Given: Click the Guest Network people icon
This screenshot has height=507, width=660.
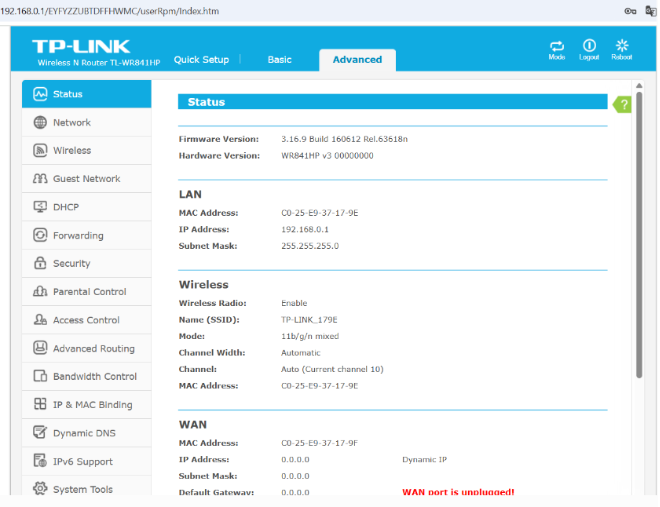Looking at the screenshot, I should (40, 179).
